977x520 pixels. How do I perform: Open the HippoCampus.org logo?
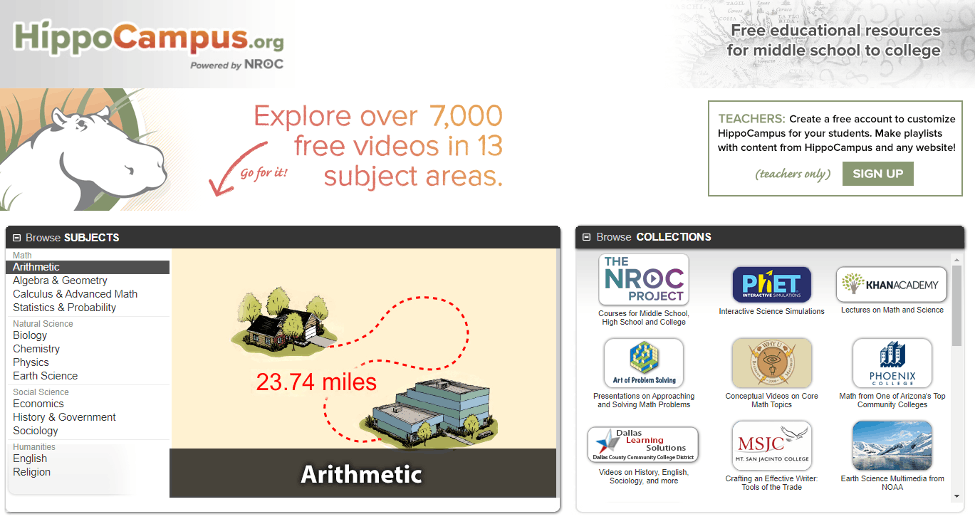[148, 38]
